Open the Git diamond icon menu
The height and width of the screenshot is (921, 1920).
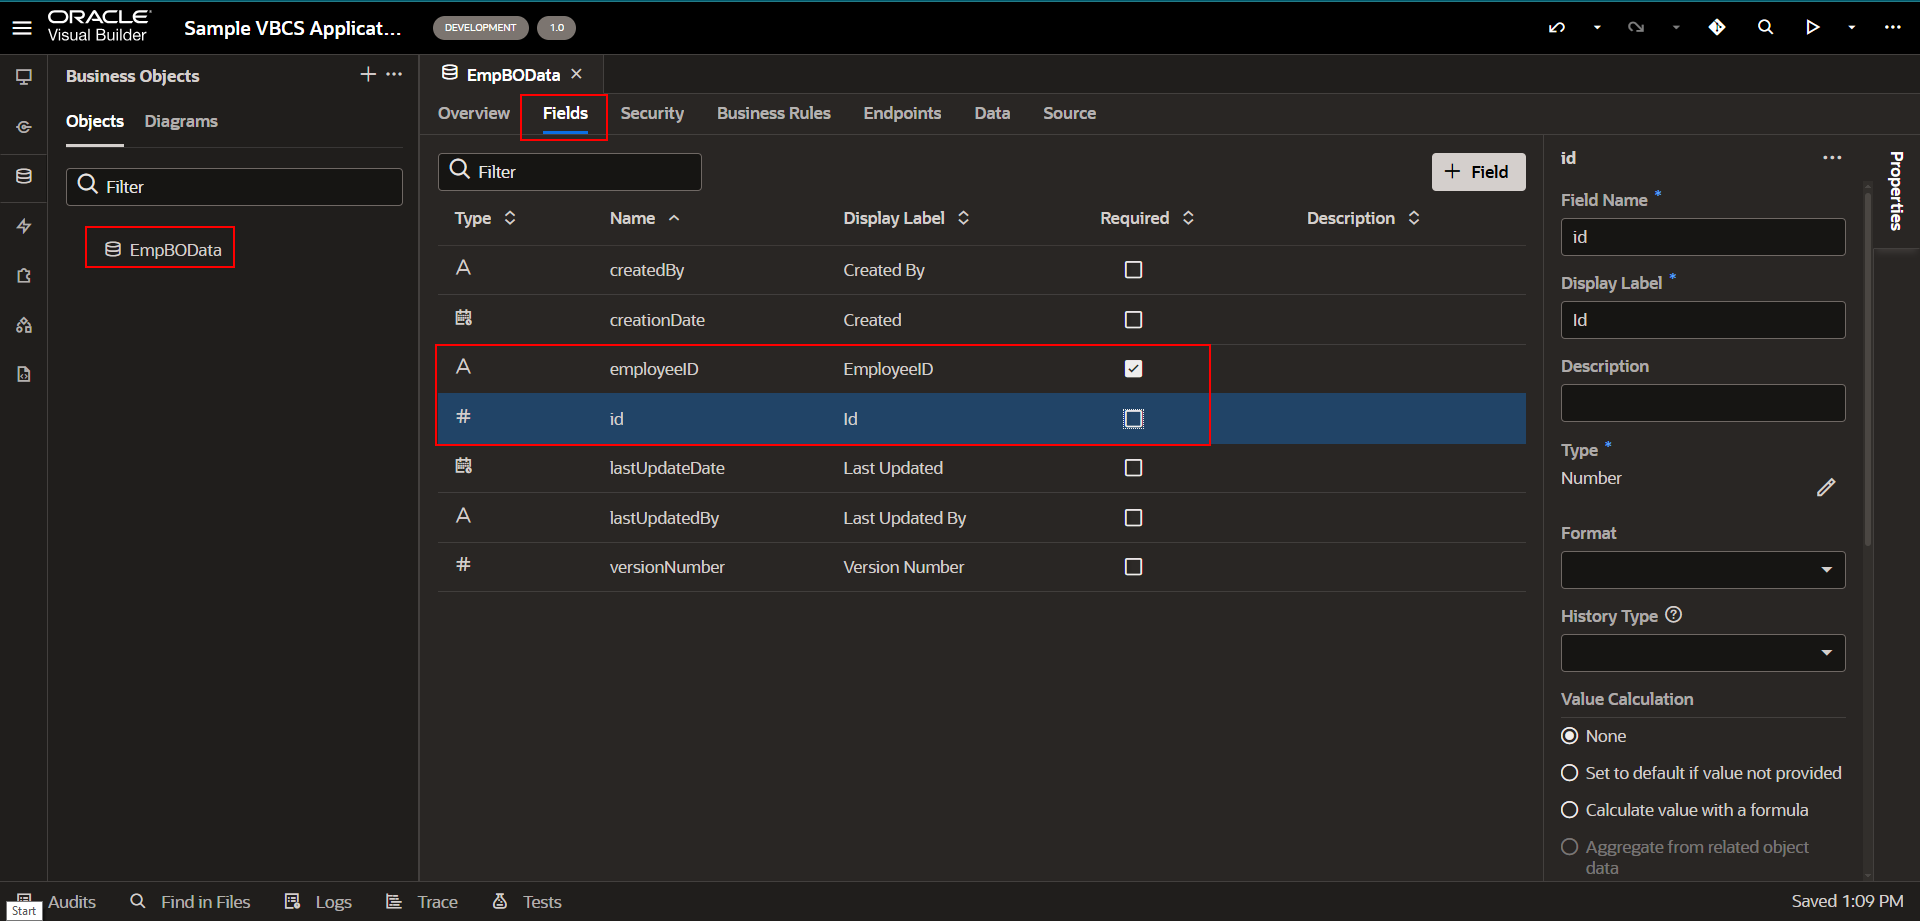pos(1717,27)
